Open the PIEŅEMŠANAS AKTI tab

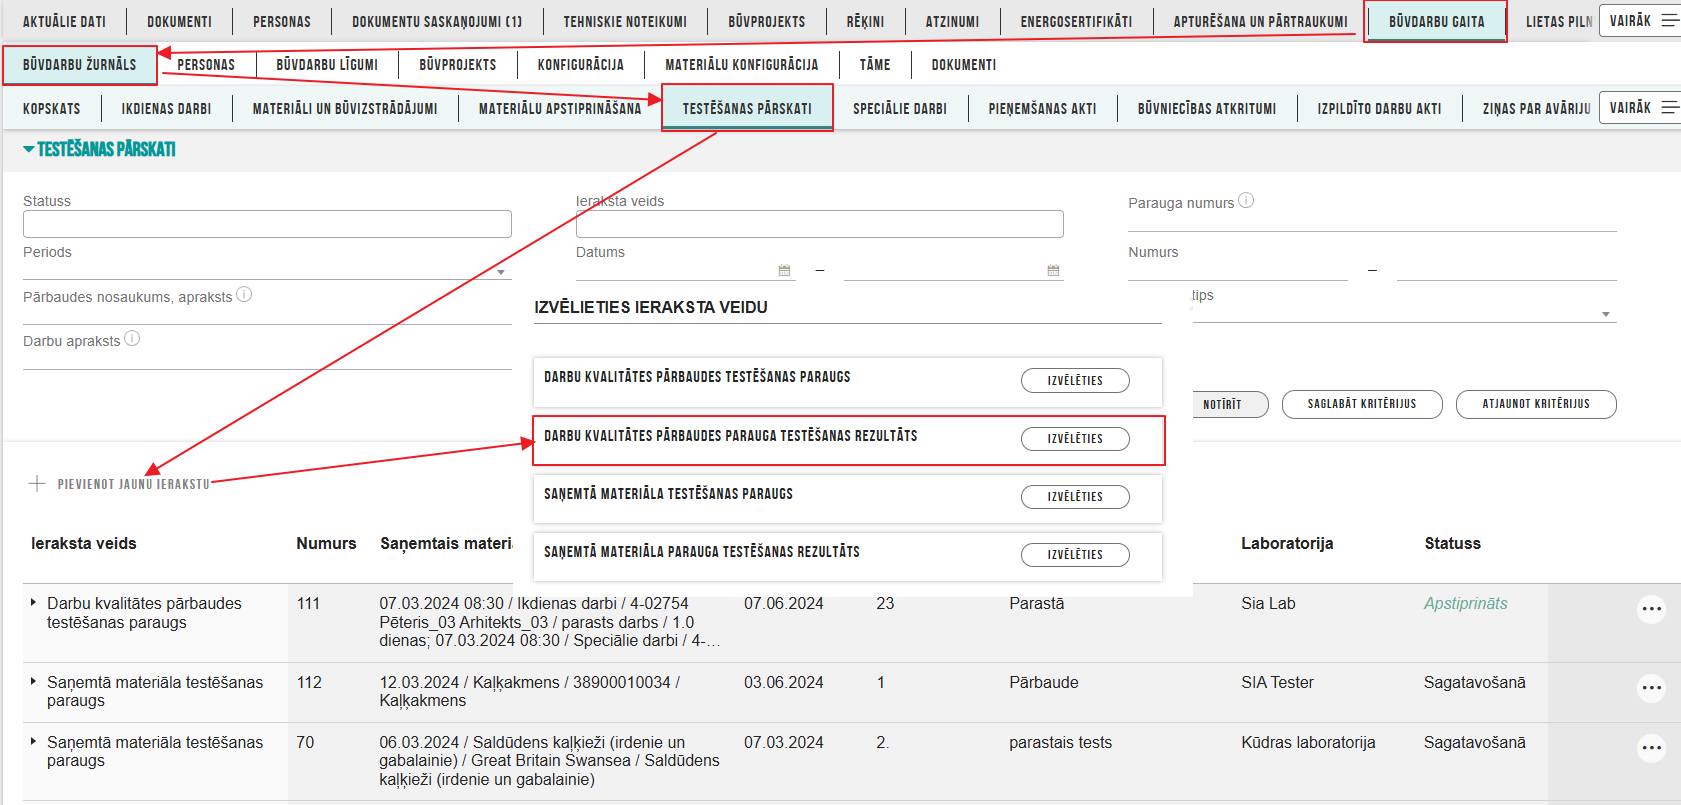coord(1042,108)
